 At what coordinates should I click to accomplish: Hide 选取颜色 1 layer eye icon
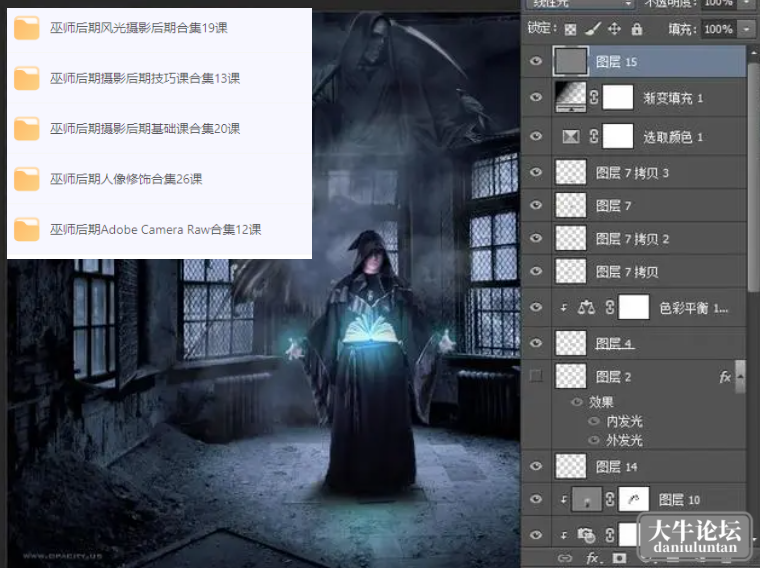536,136
